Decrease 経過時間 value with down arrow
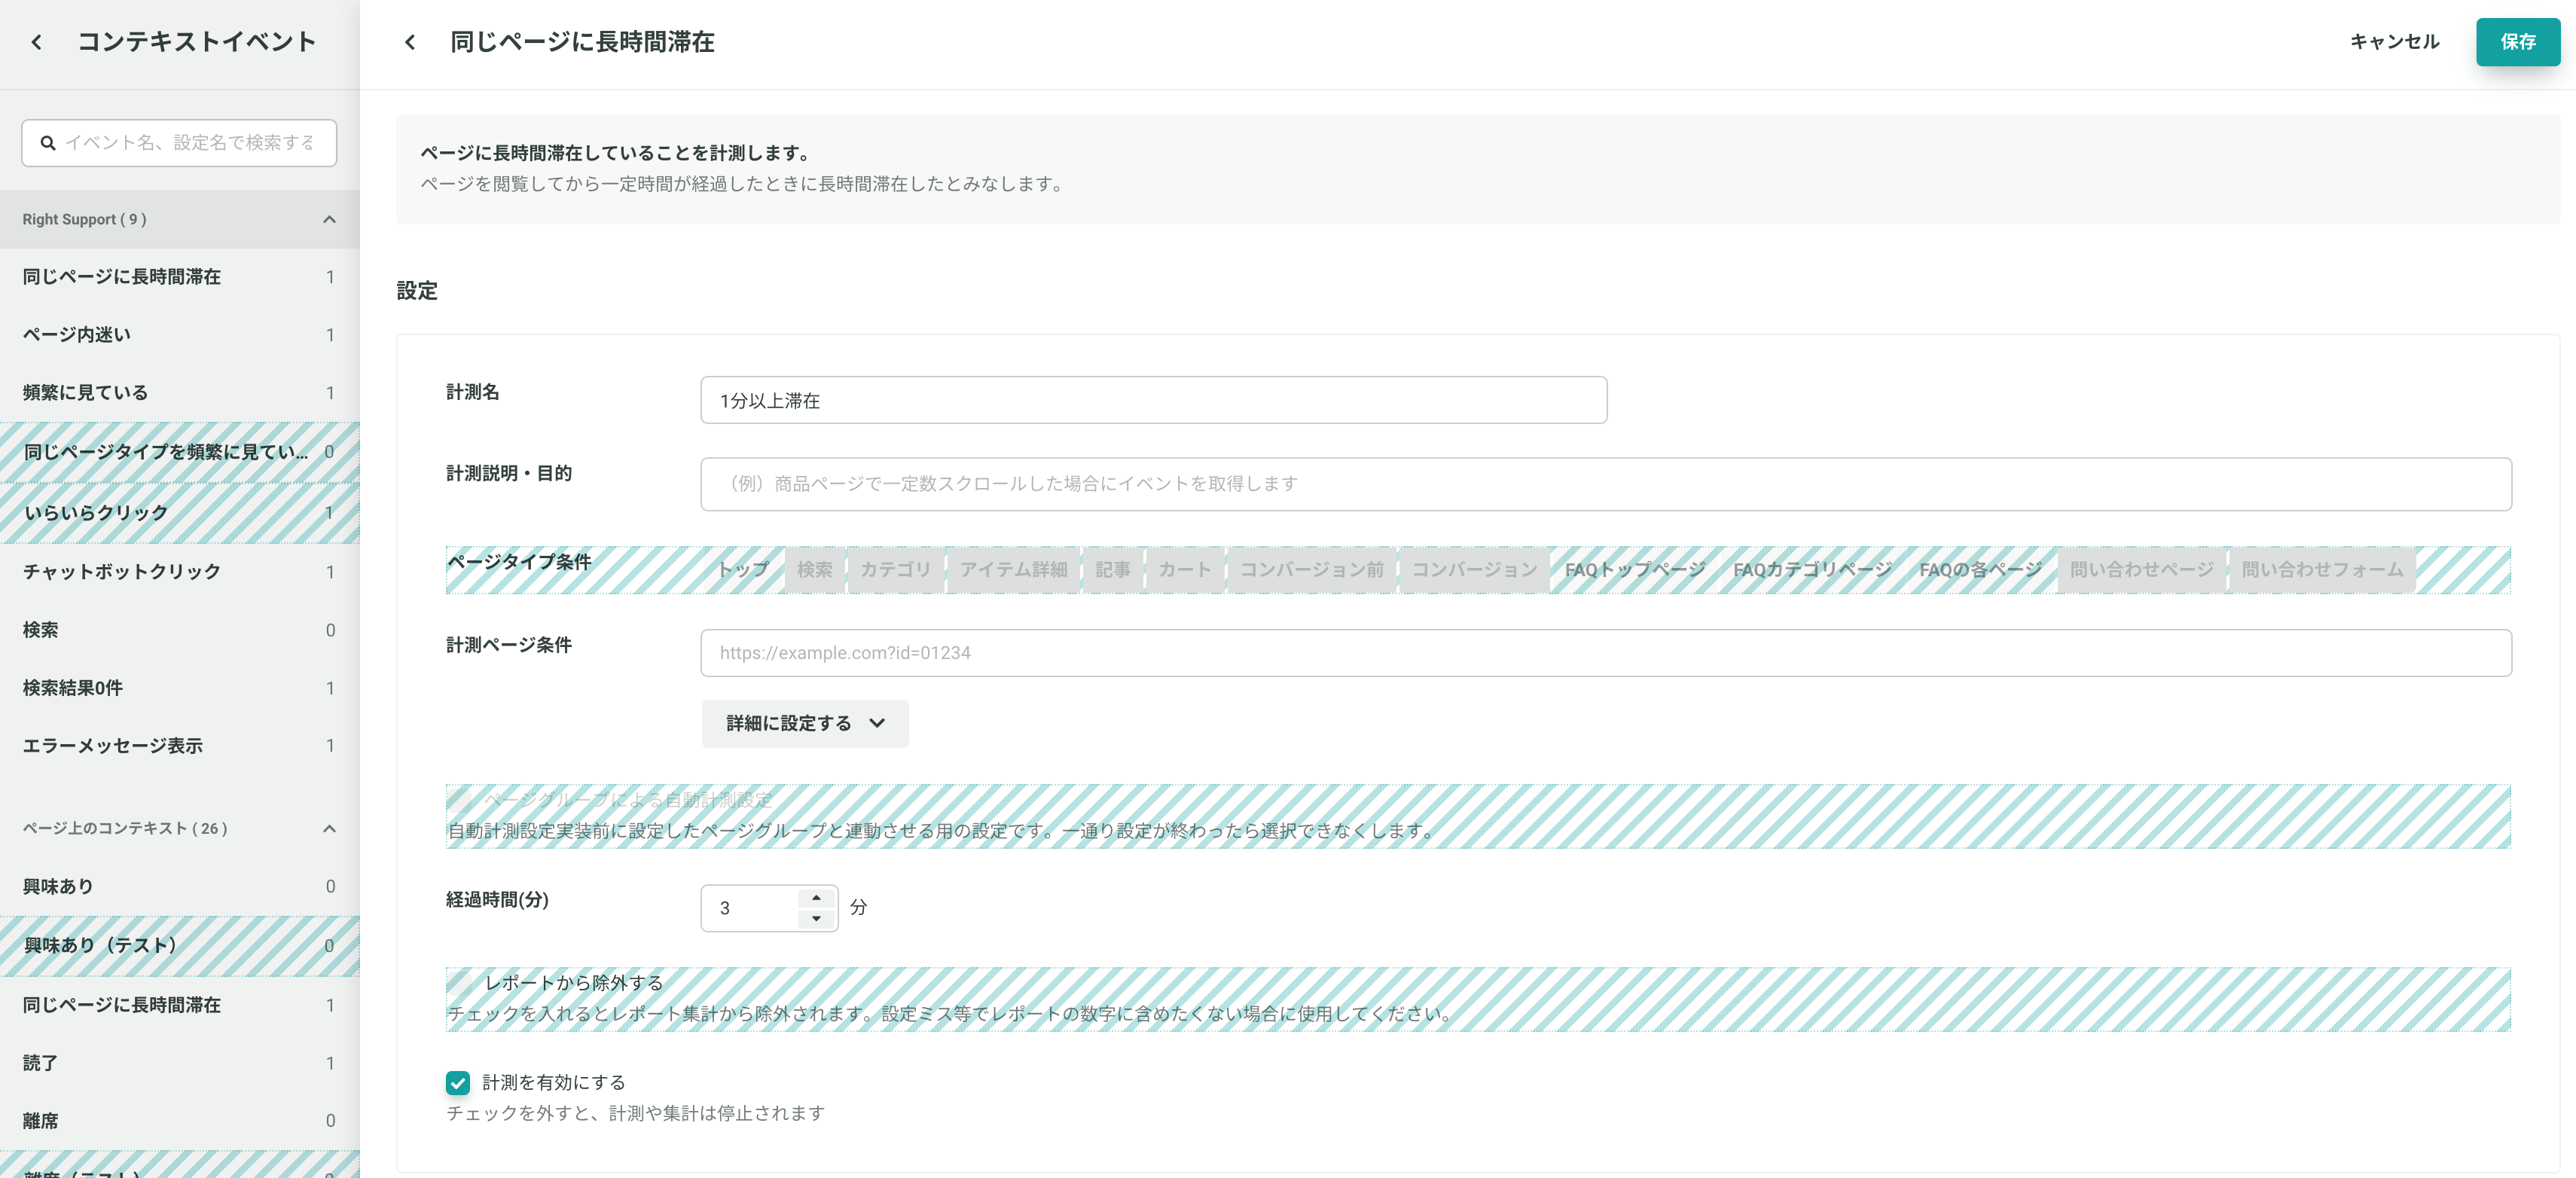Image resolution: width=2576 pixels, height=1178 pixels. tap(816, 918)
